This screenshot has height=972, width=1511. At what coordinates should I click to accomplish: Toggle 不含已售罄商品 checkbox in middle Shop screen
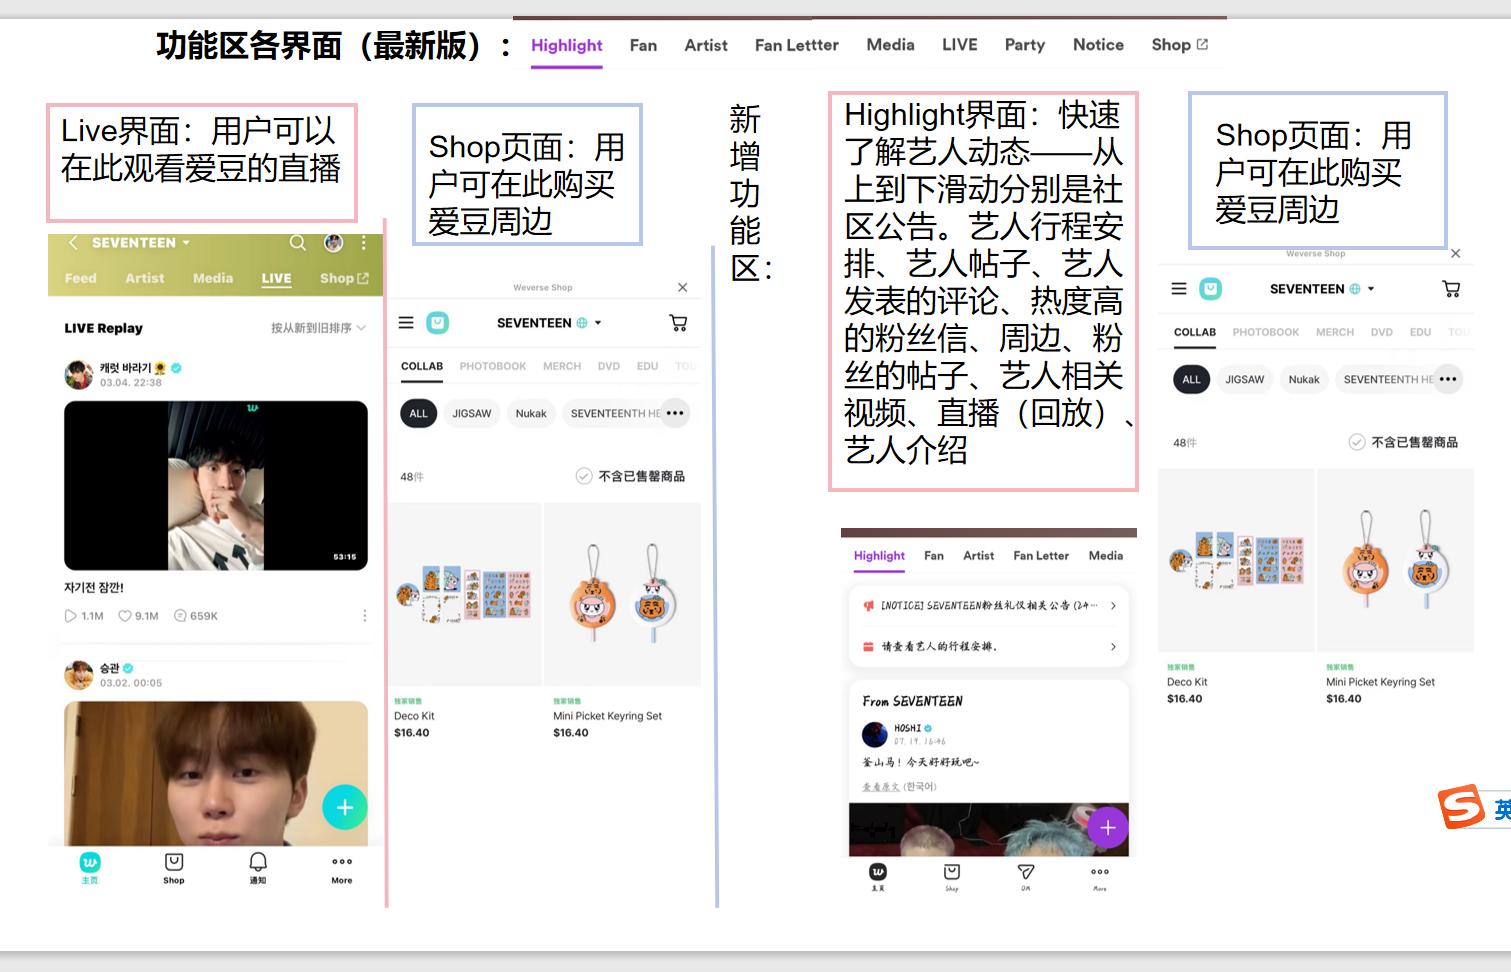coord(584,476)
